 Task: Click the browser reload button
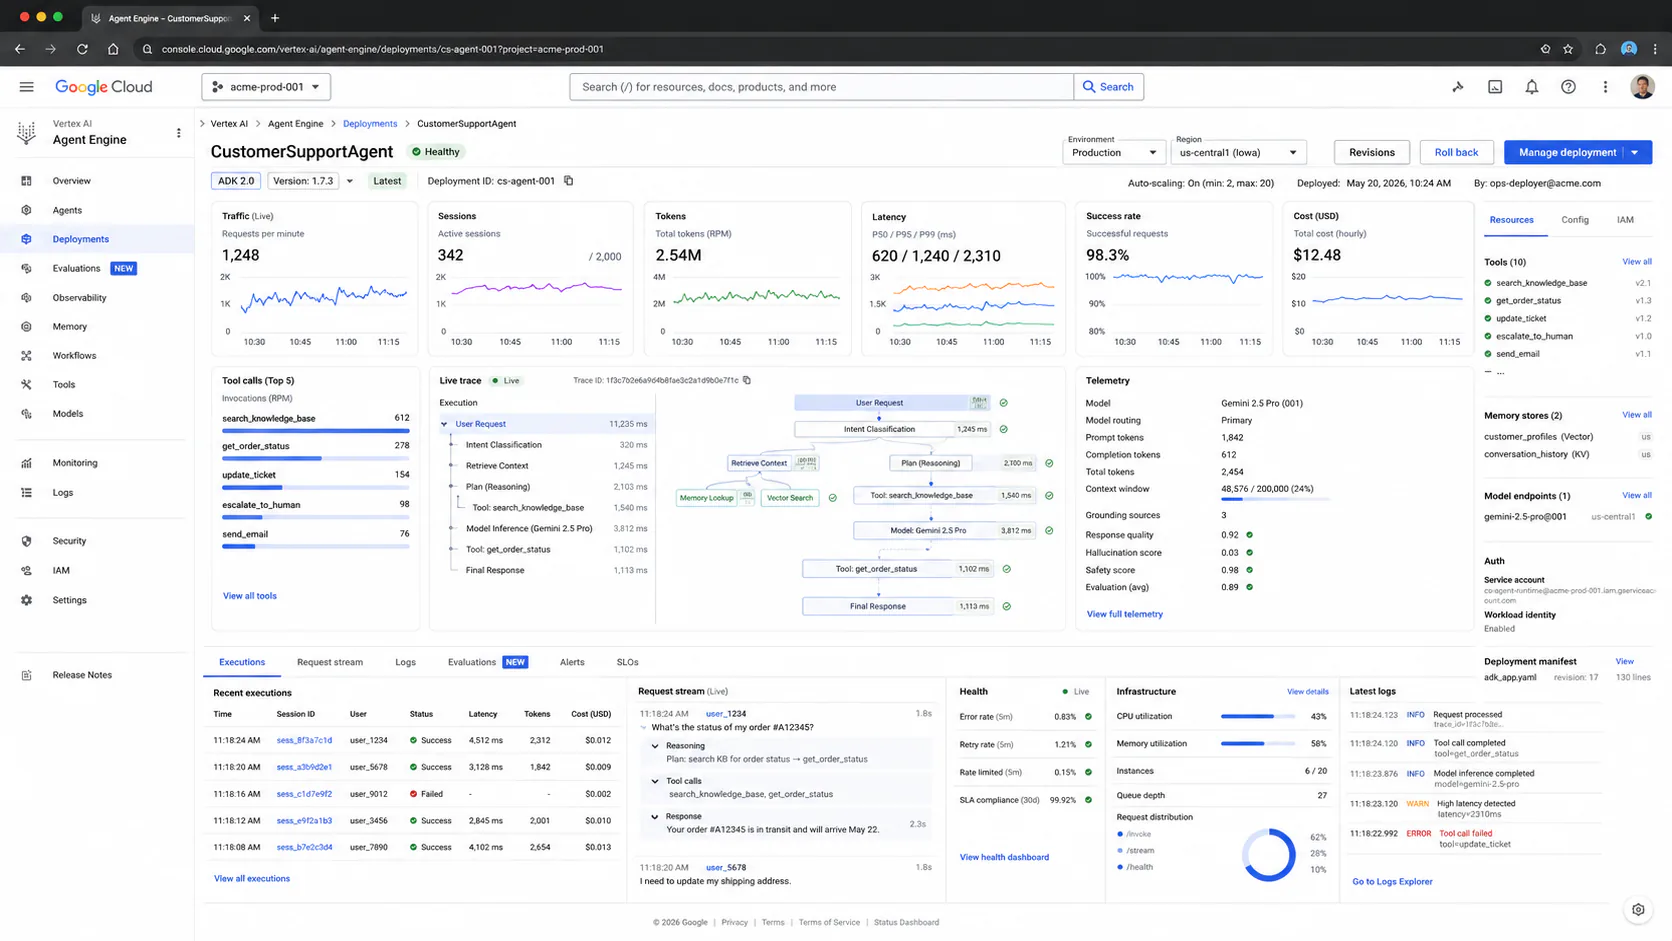[82, 48]
